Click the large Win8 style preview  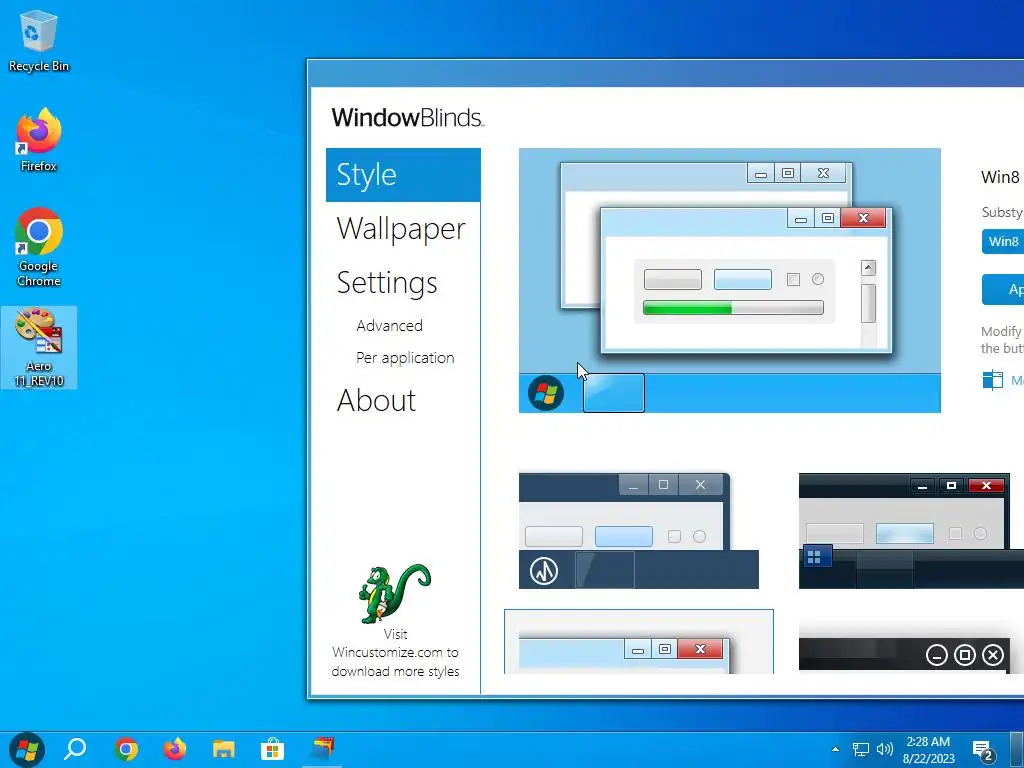pos(729,281)
